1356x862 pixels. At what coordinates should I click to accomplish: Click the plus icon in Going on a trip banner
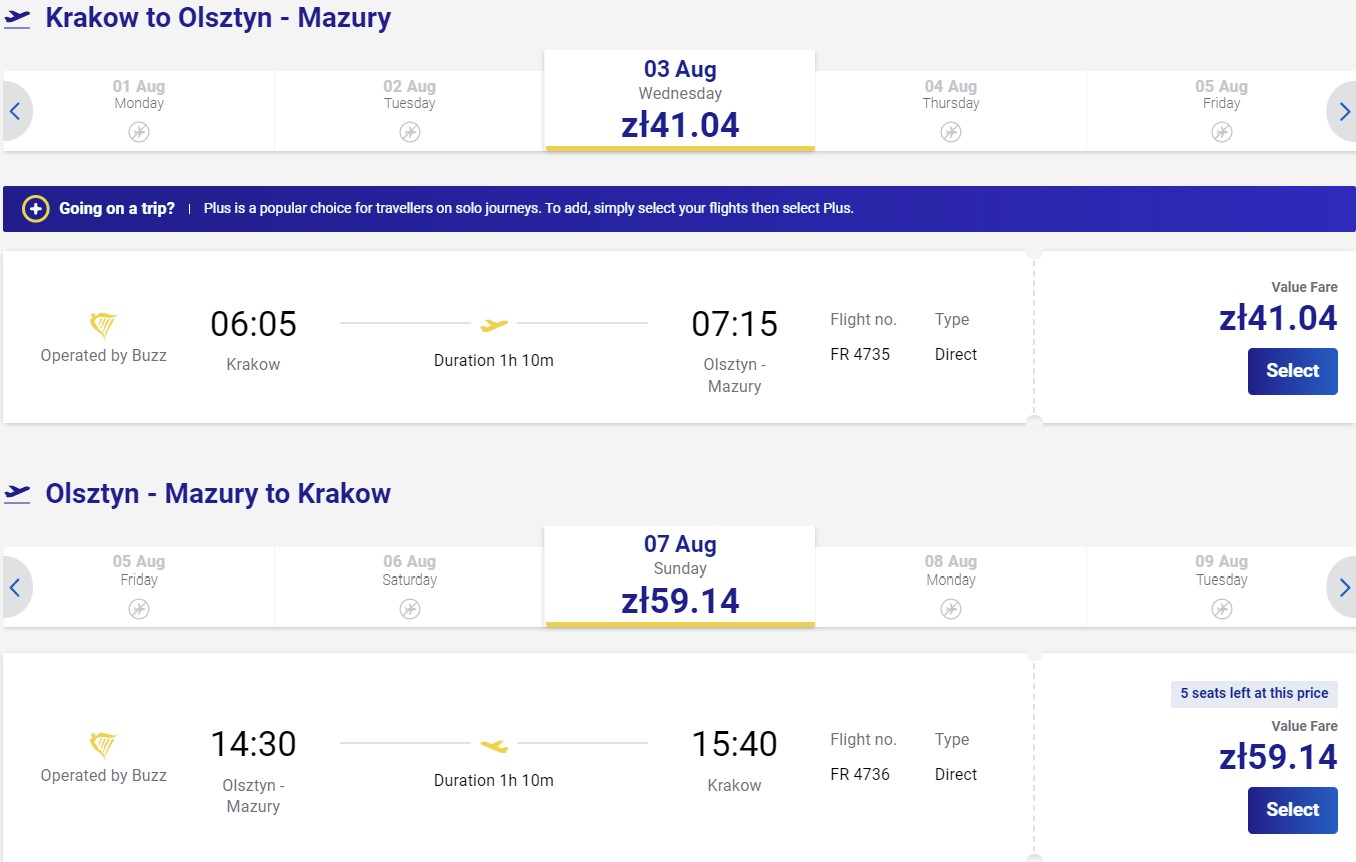[x=36, y=209]
